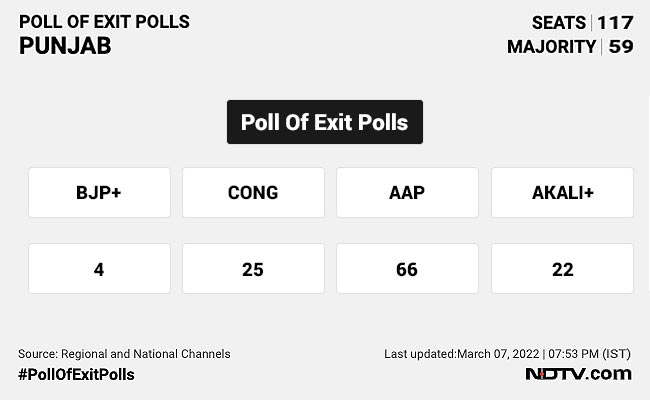Click the PUNJAB state heading
Screen dimensions: 650x400
(65, 46)
